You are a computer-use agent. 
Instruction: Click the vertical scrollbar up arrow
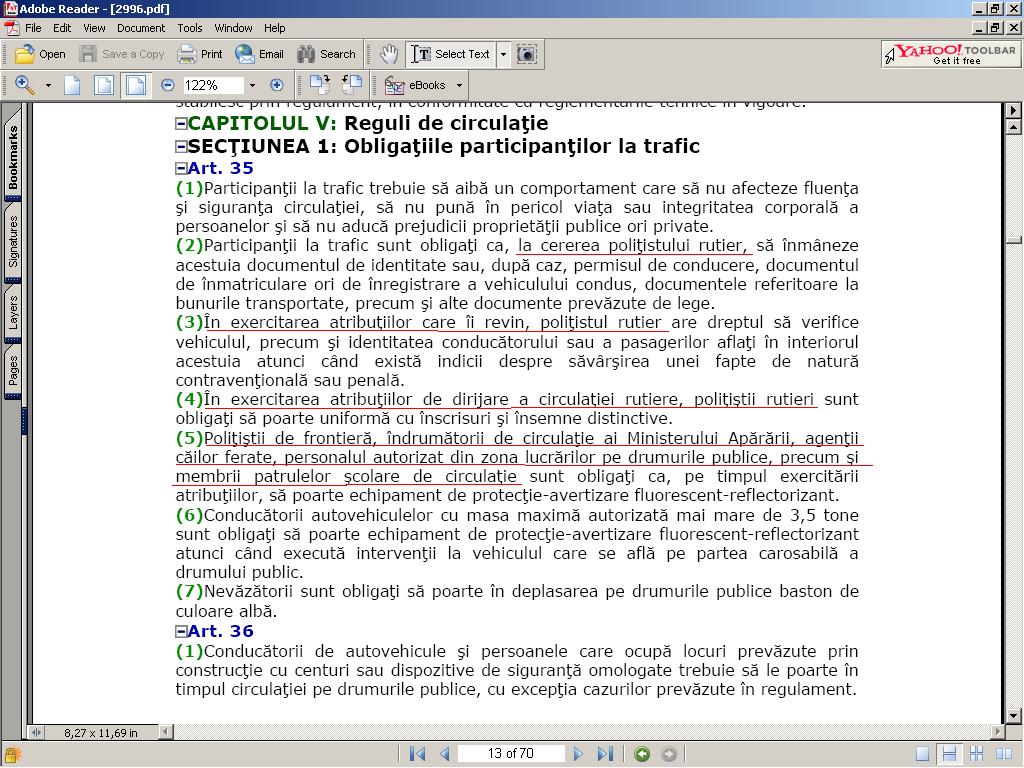[1014, 127]
